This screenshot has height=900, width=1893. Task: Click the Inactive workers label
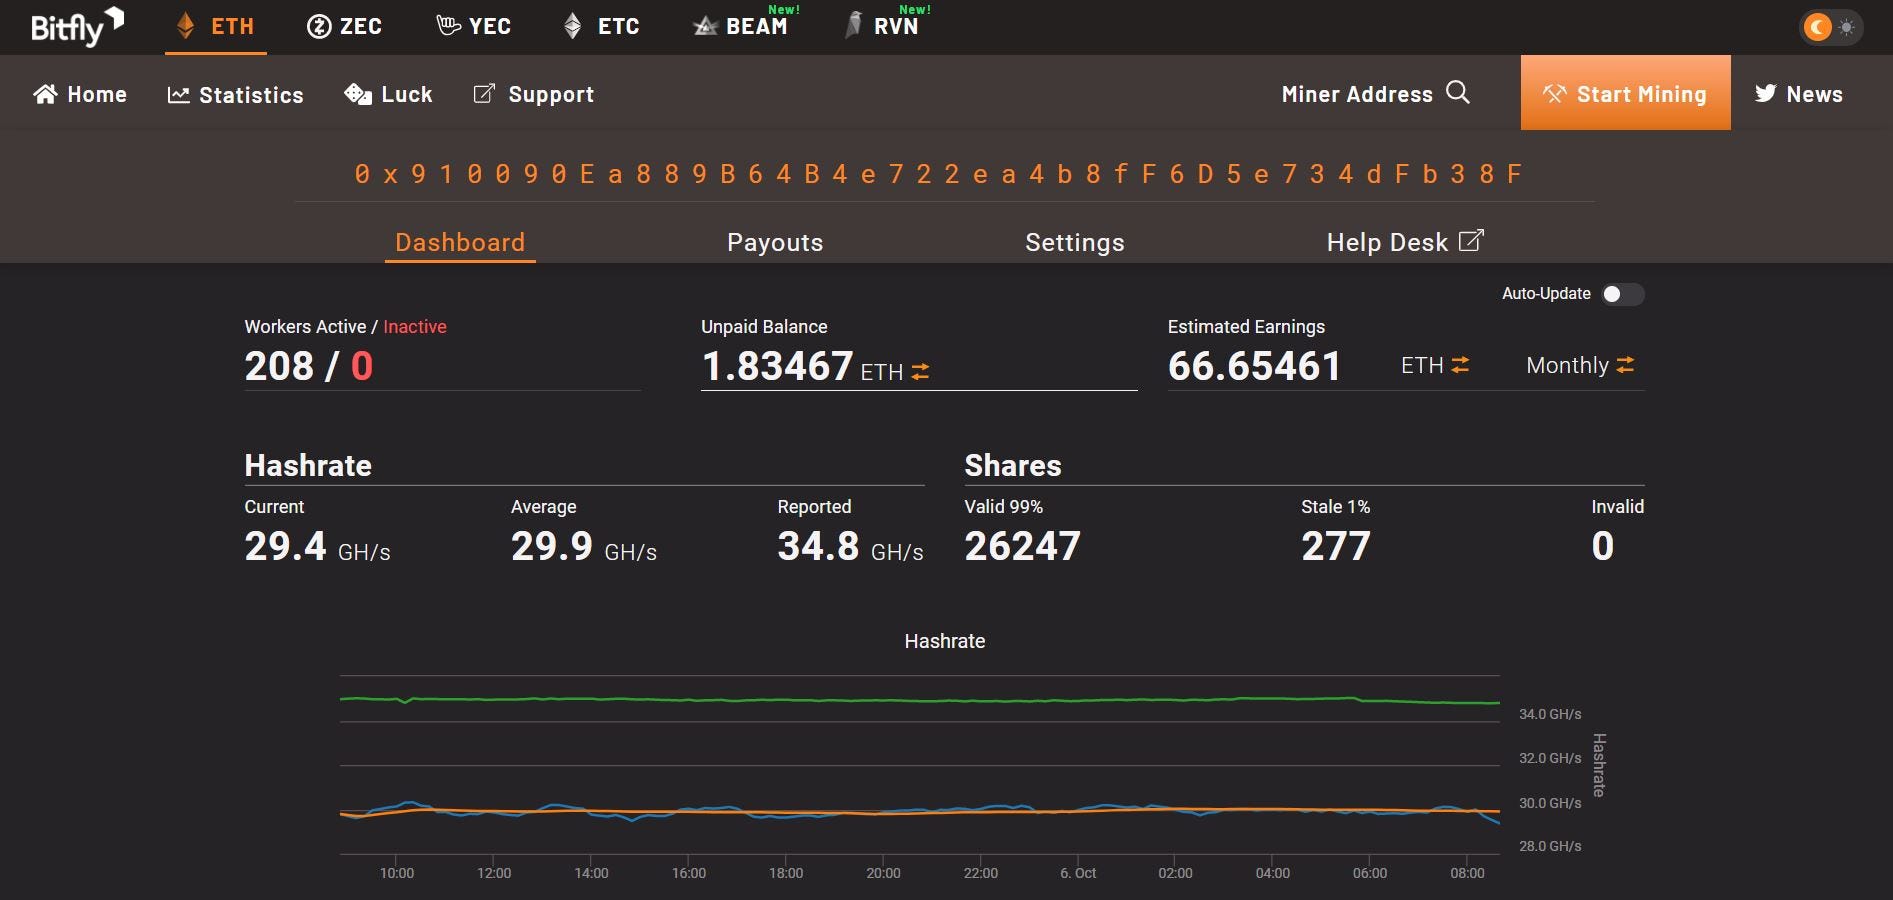pos(415,327)
